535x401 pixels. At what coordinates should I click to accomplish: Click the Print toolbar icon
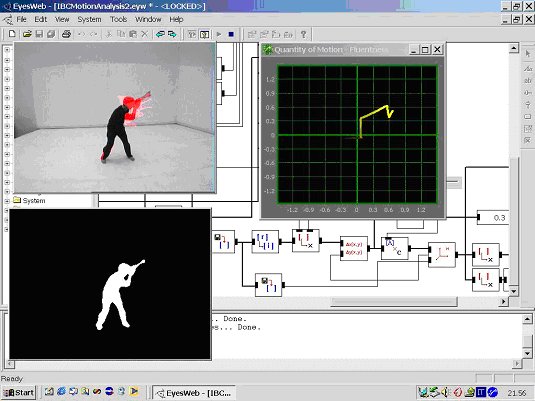tap(66, 34)
